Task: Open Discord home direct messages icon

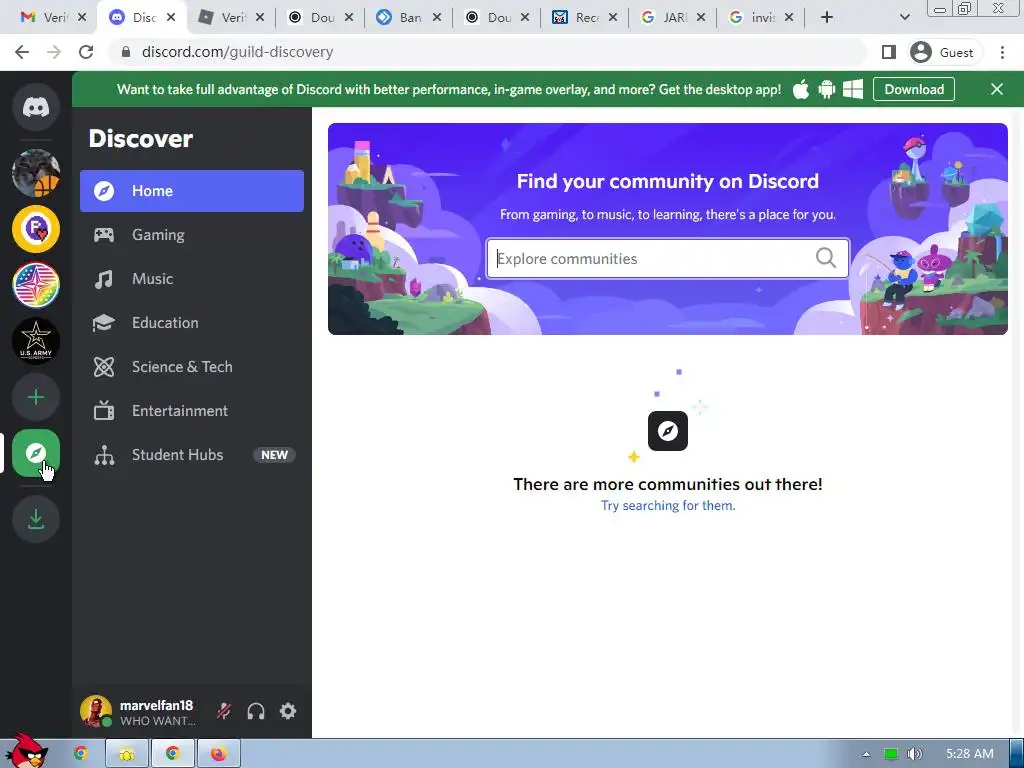Action: (36, 107)
